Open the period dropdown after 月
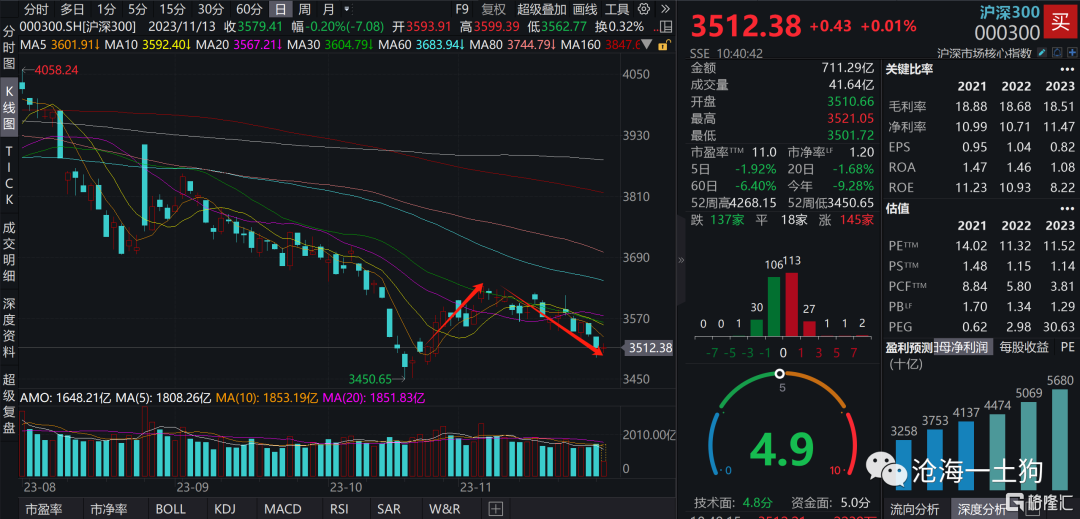Viewport: 1080px width, 519px height. pos(346,10)
